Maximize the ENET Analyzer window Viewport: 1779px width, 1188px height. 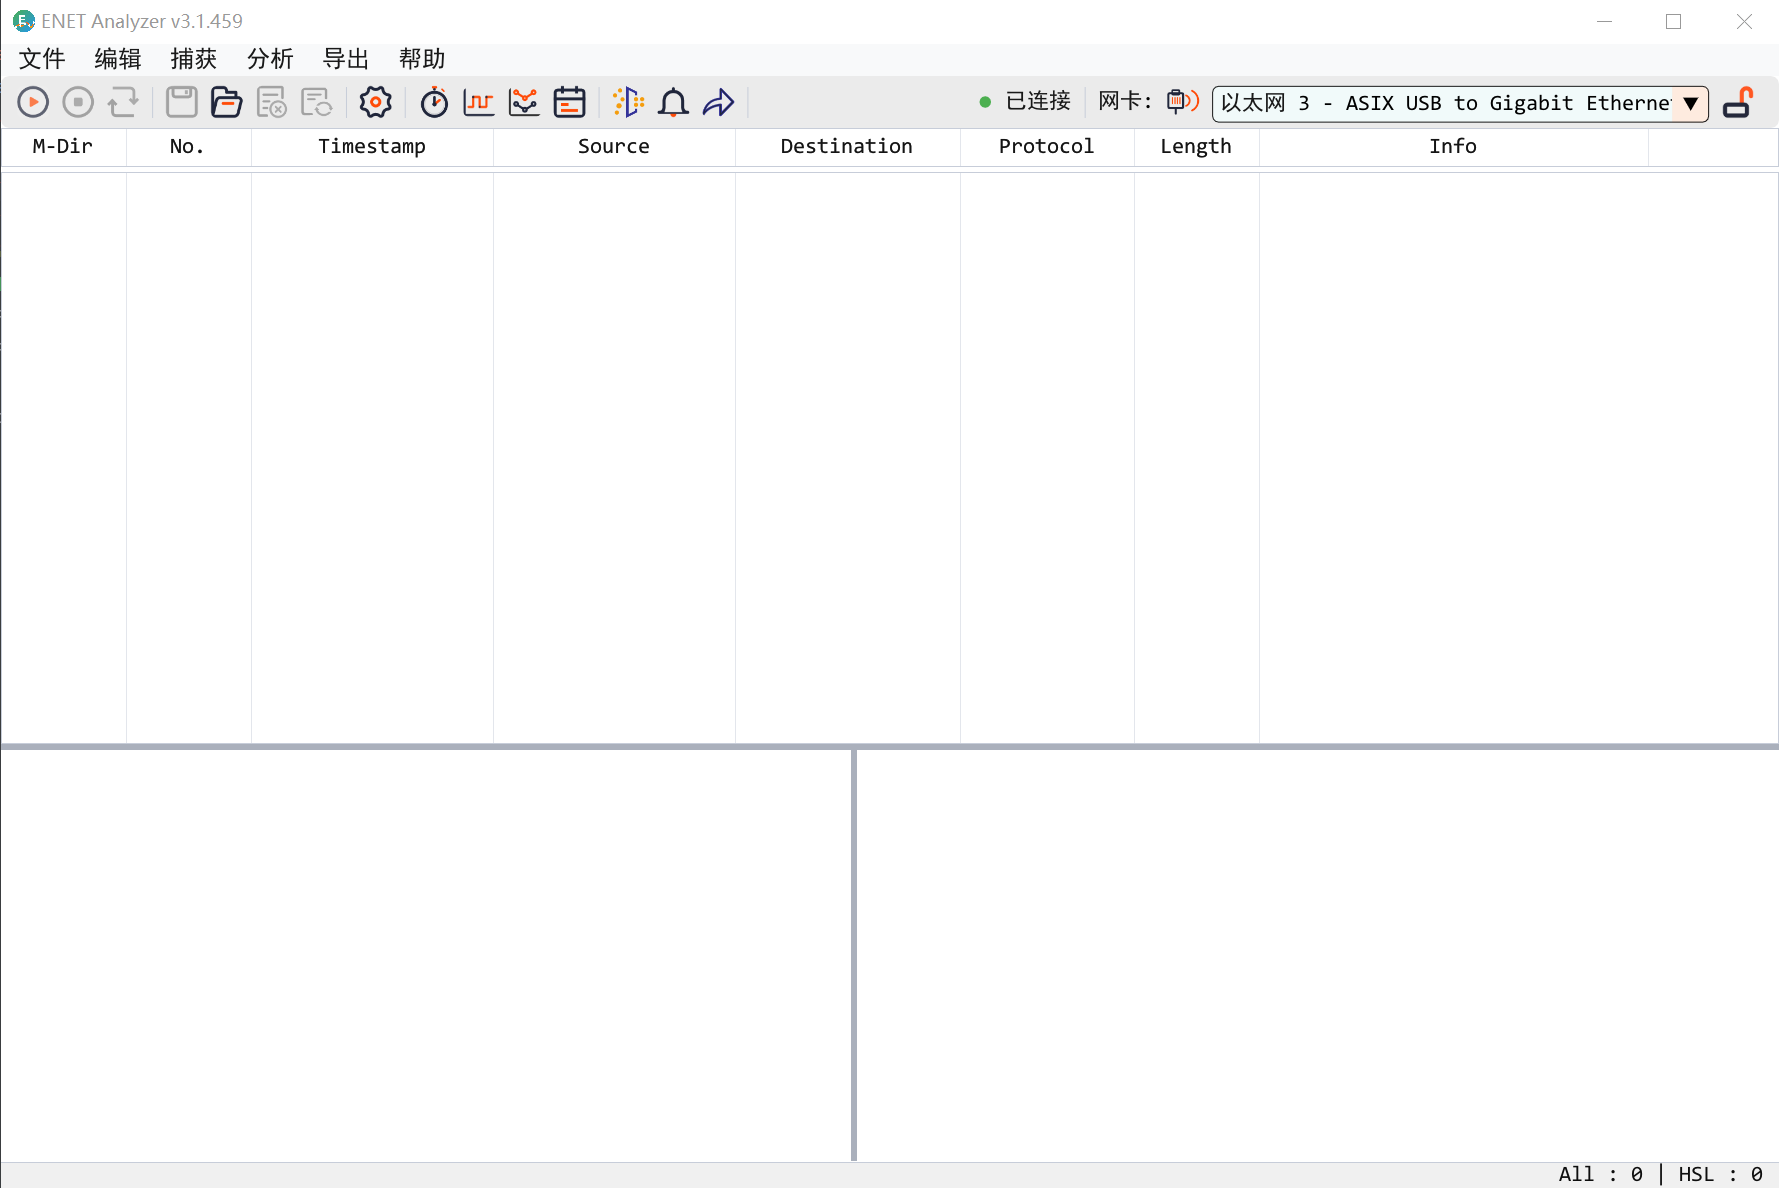(x=1673, y=21)
